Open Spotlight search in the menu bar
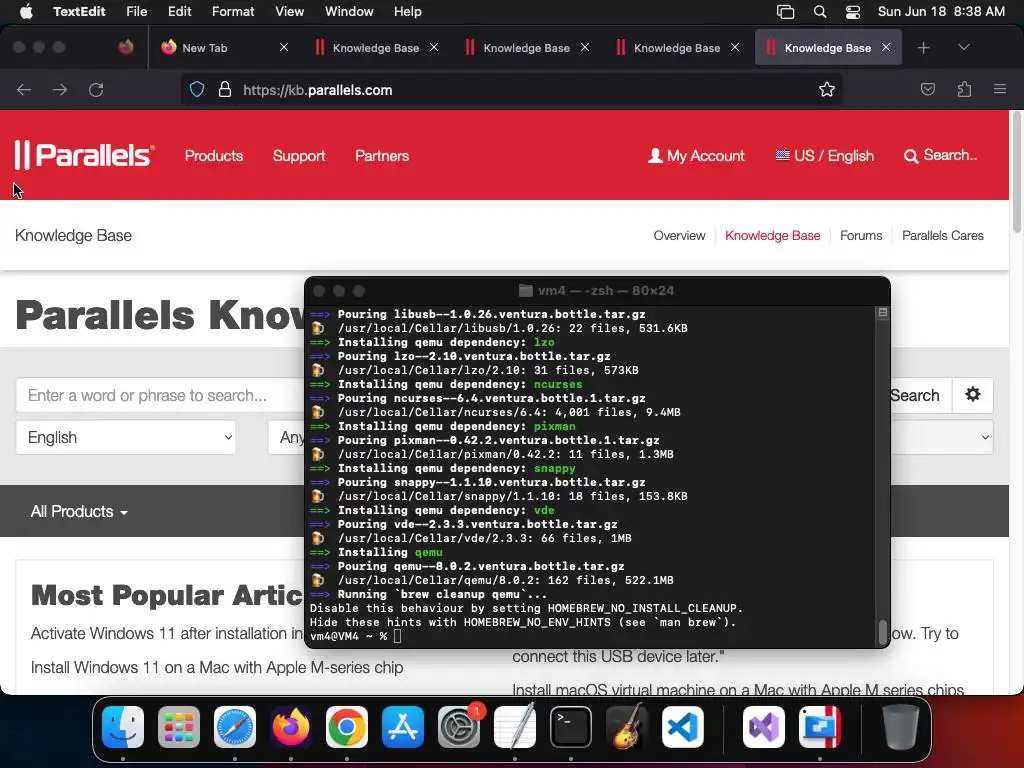 (820, 12)
